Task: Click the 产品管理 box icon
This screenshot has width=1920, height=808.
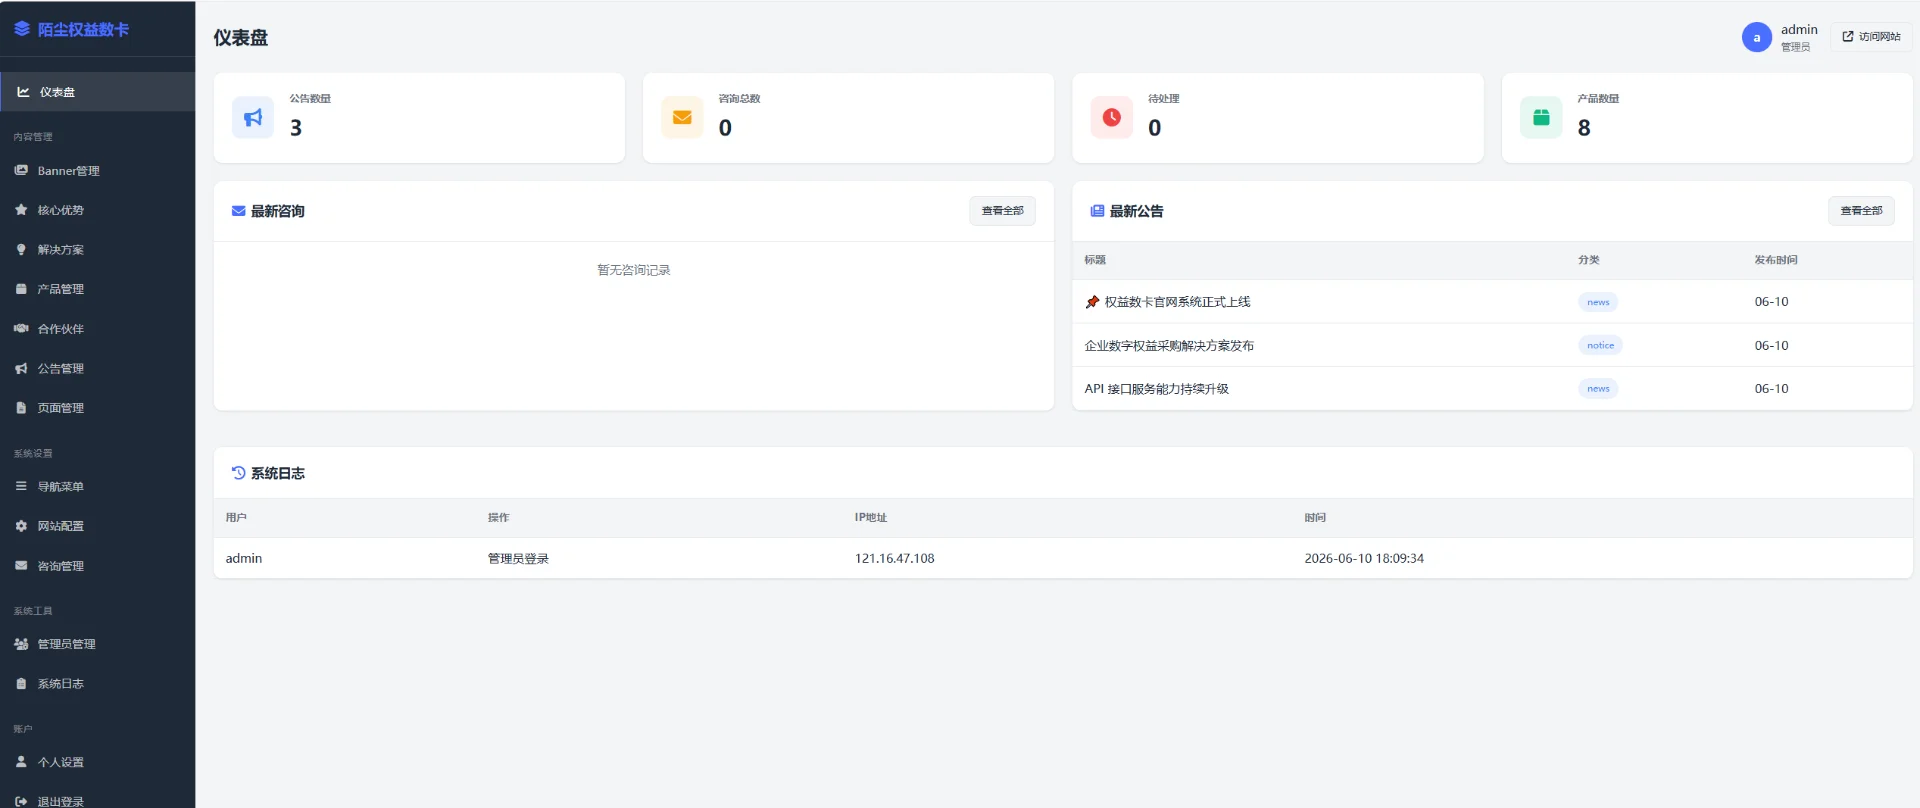Action: pos(21,289)
